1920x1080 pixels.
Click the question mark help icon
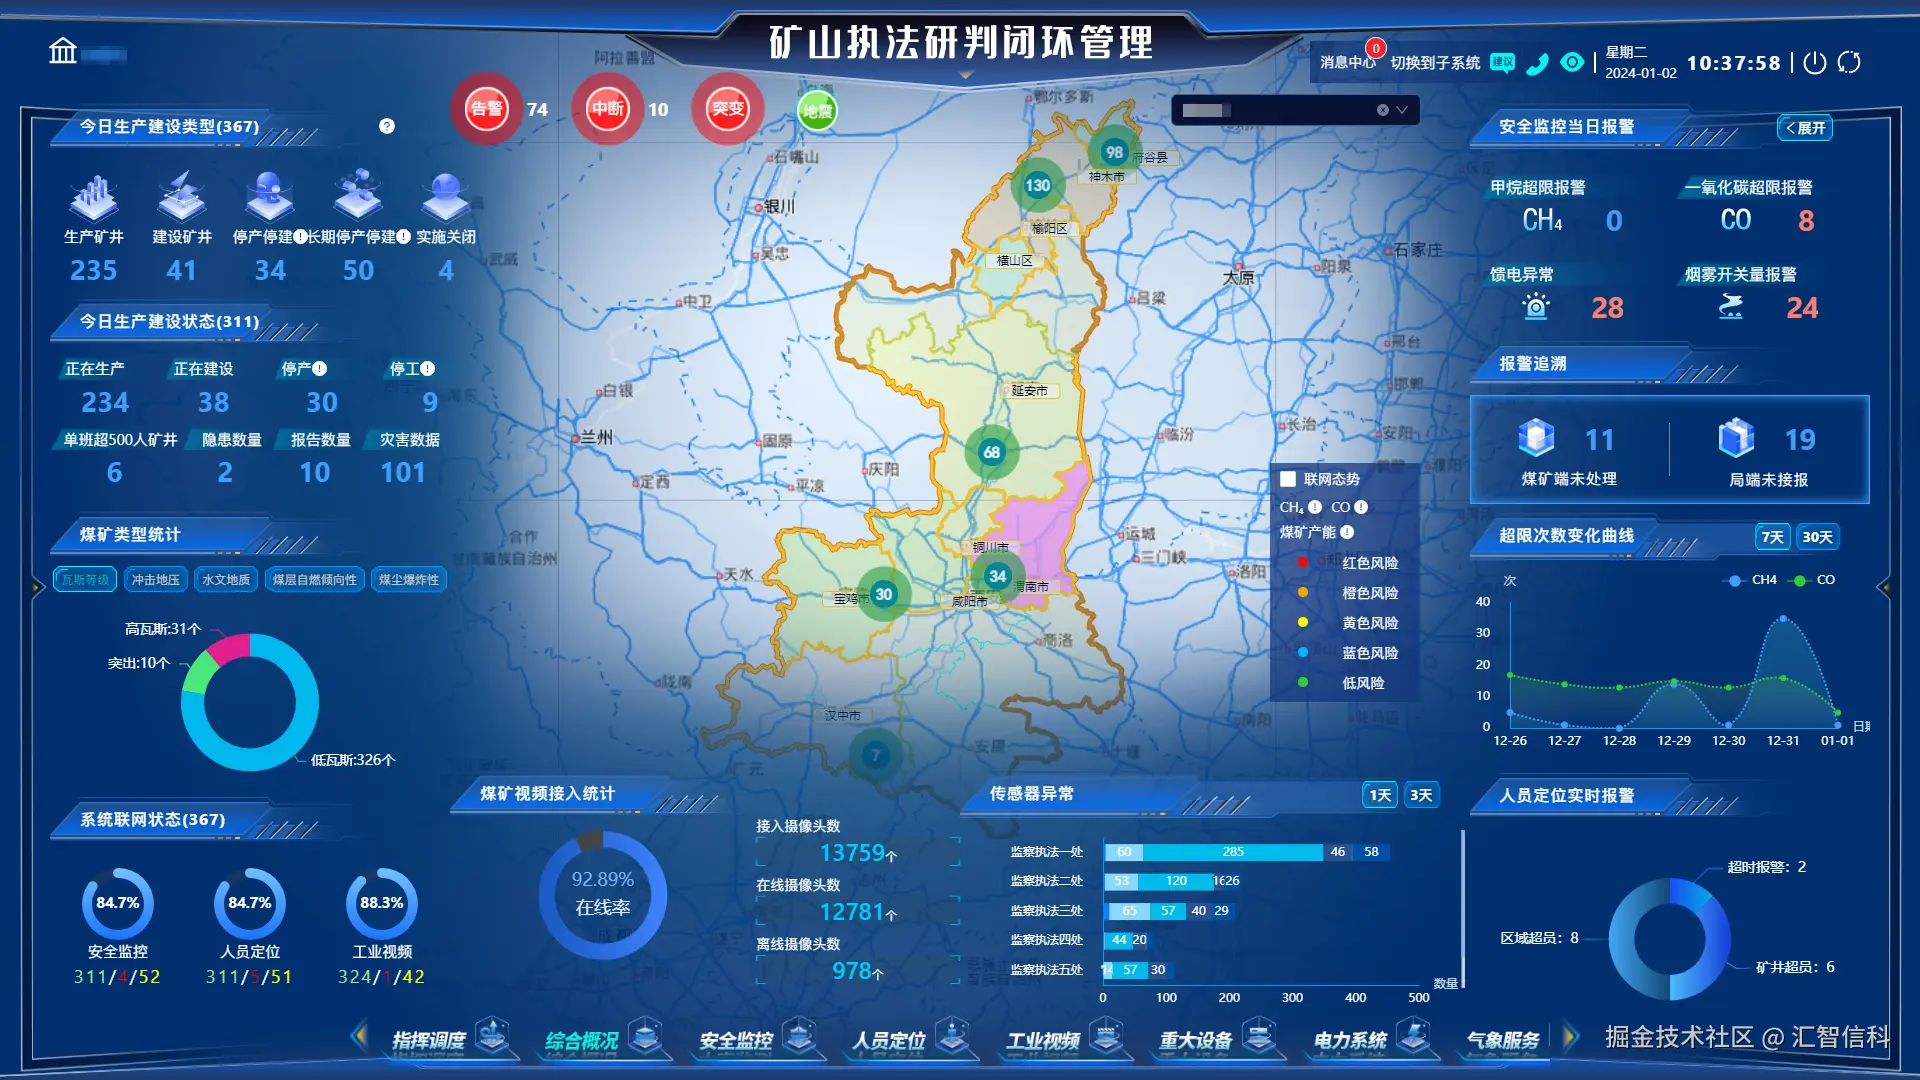pyautogui.click(x=387, y=126)
